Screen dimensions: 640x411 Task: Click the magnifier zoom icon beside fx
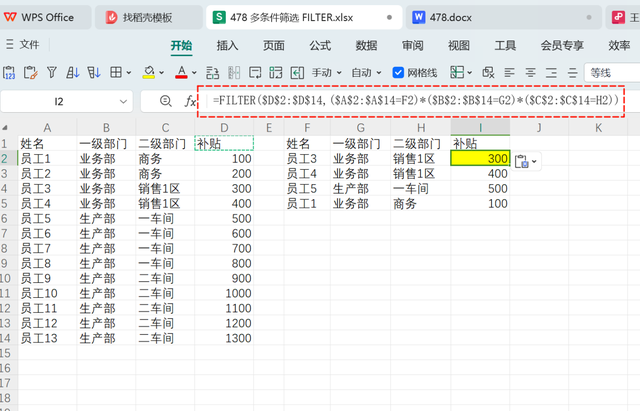click(x=166, y=101)
